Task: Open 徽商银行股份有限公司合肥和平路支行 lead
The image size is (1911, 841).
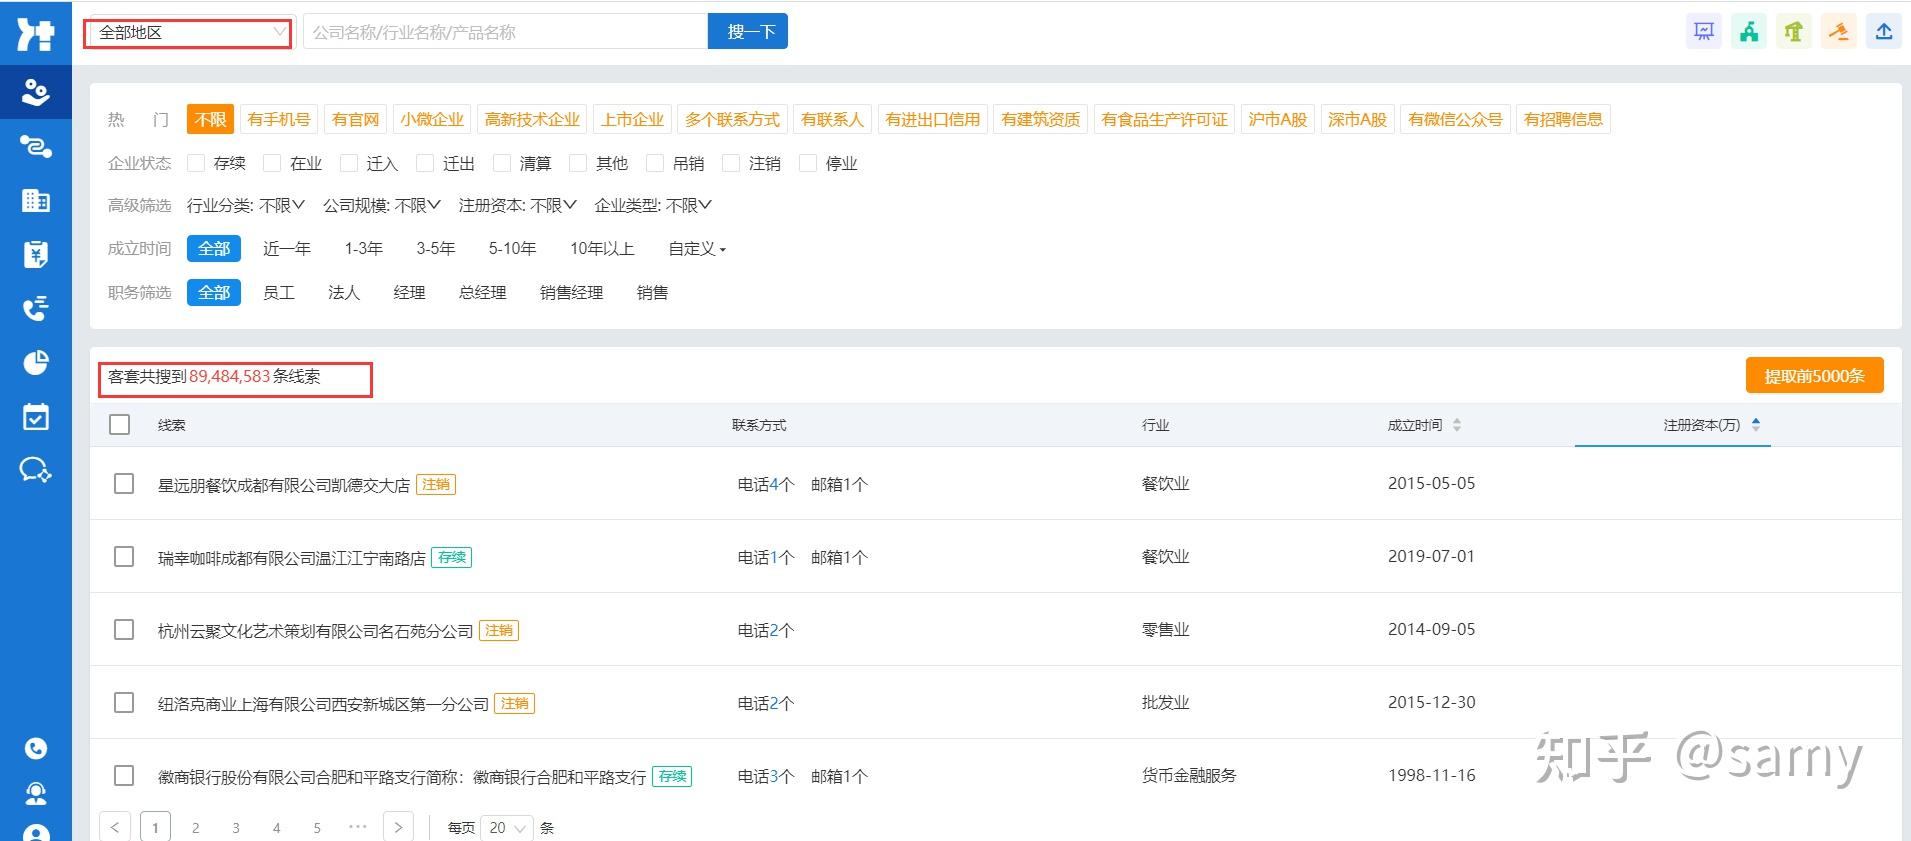Action: pos(402,777)
